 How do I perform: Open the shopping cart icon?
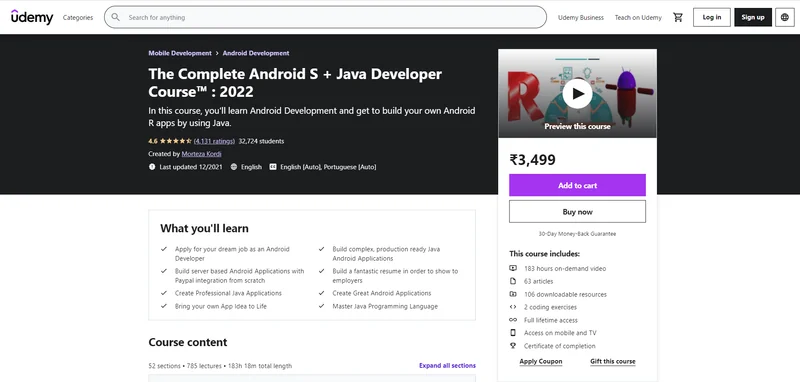tap(678, 17)
